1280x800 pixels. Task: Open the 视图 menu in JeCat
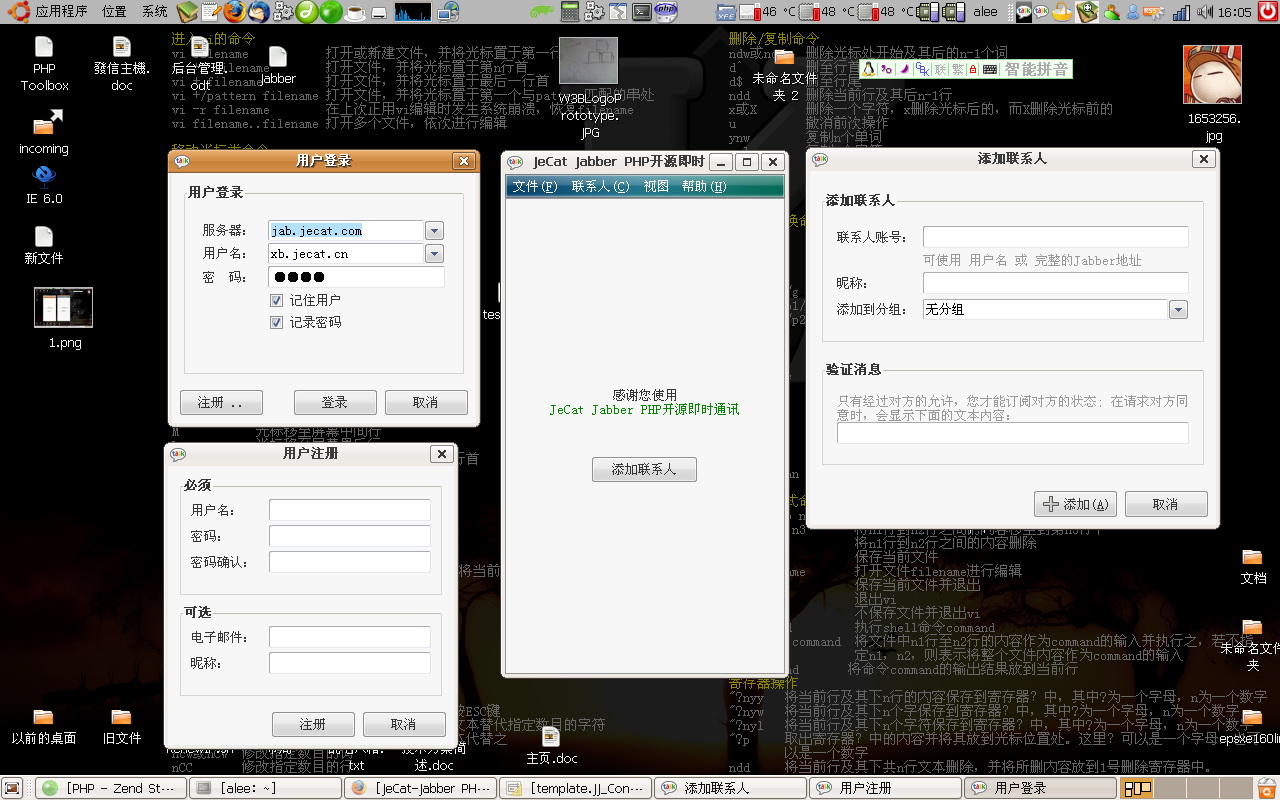click(656, 187)
